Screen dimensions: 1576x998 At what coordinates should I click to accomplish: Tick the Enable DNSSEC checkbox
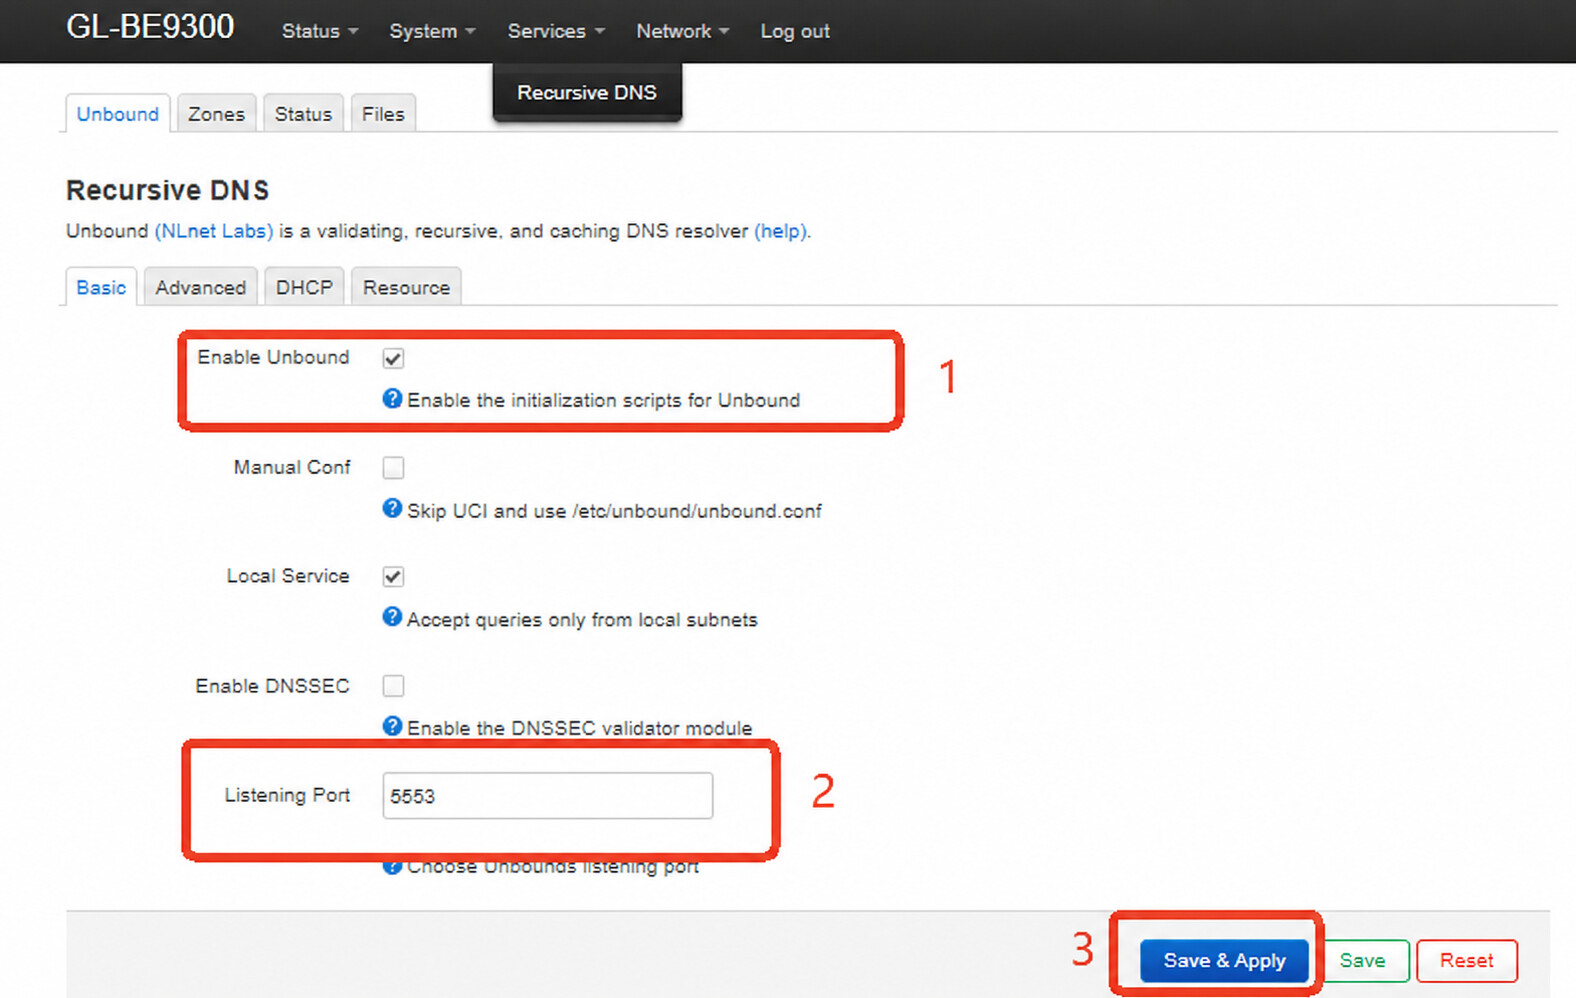tap(393, 685)
